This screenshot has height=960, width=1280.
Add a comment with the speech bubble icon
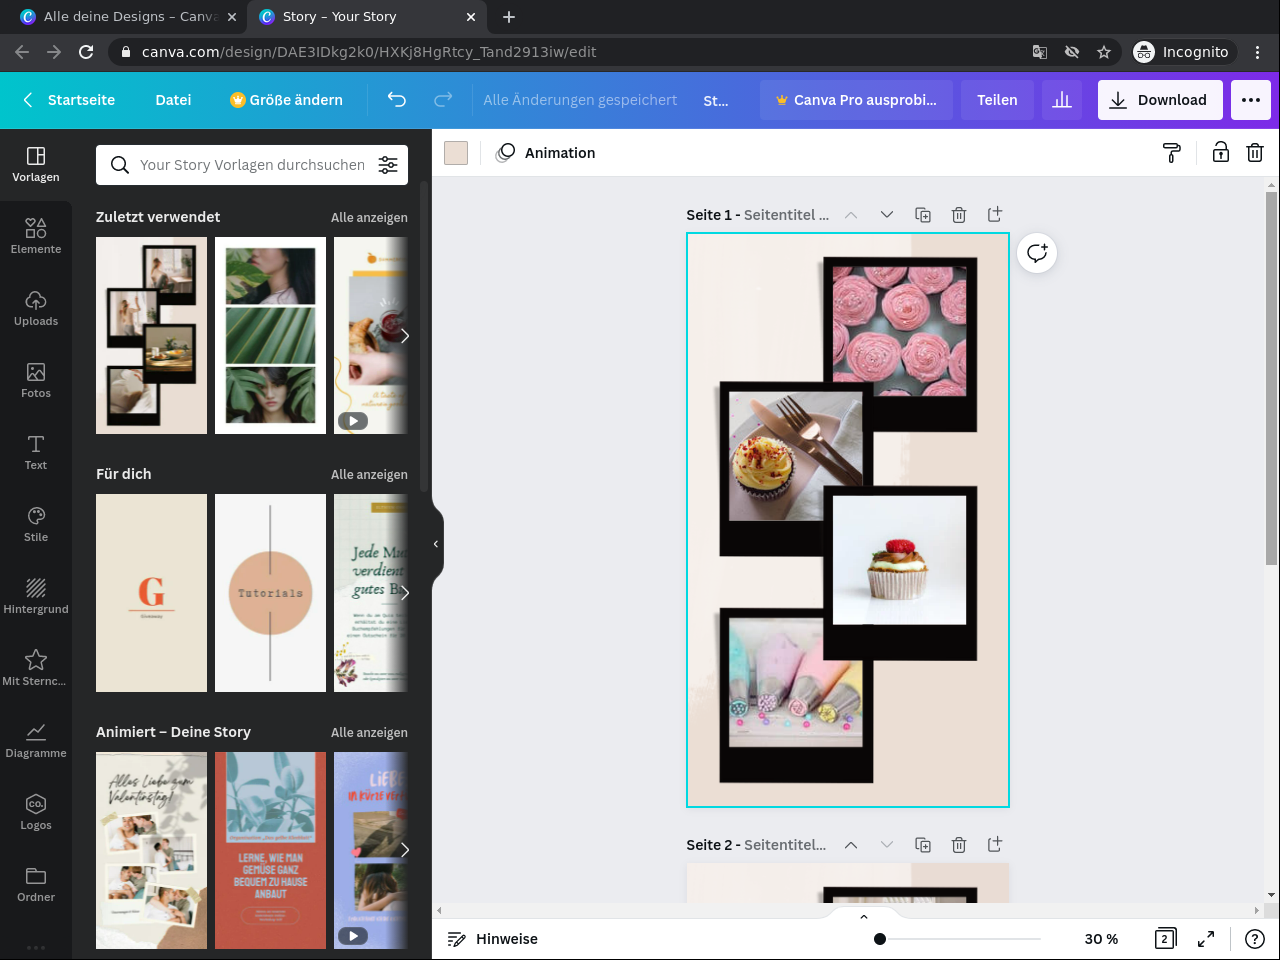[1037, 253]
